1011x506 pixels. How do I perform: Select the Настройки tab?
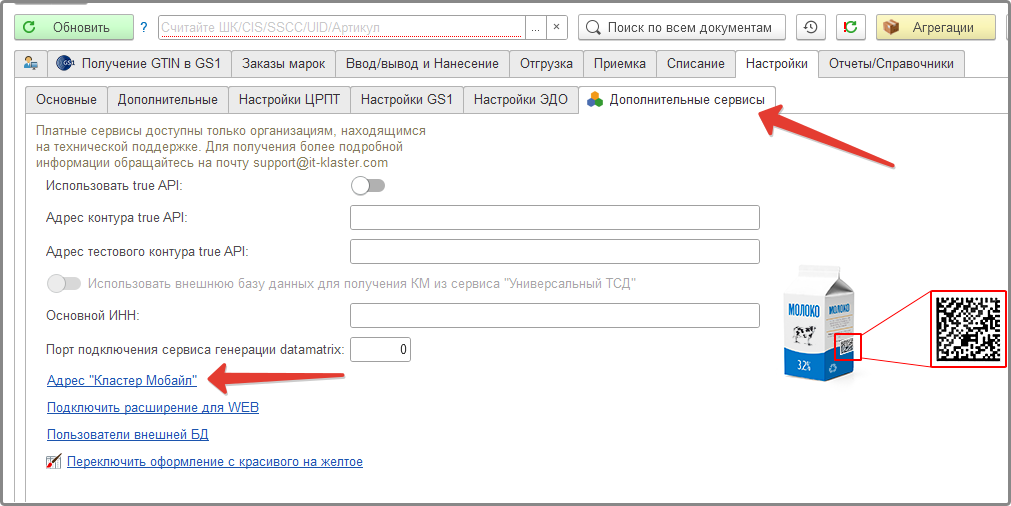(777, 64)
